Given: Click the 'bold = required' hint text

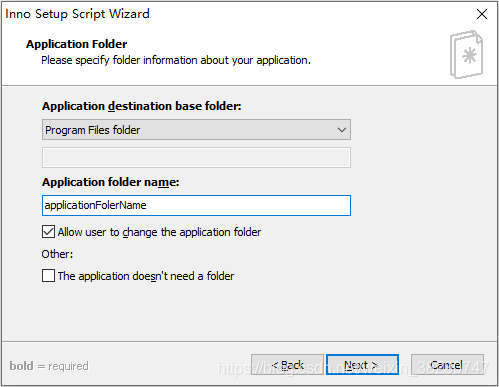Looking at the screenshot, I should pos(49,366).
